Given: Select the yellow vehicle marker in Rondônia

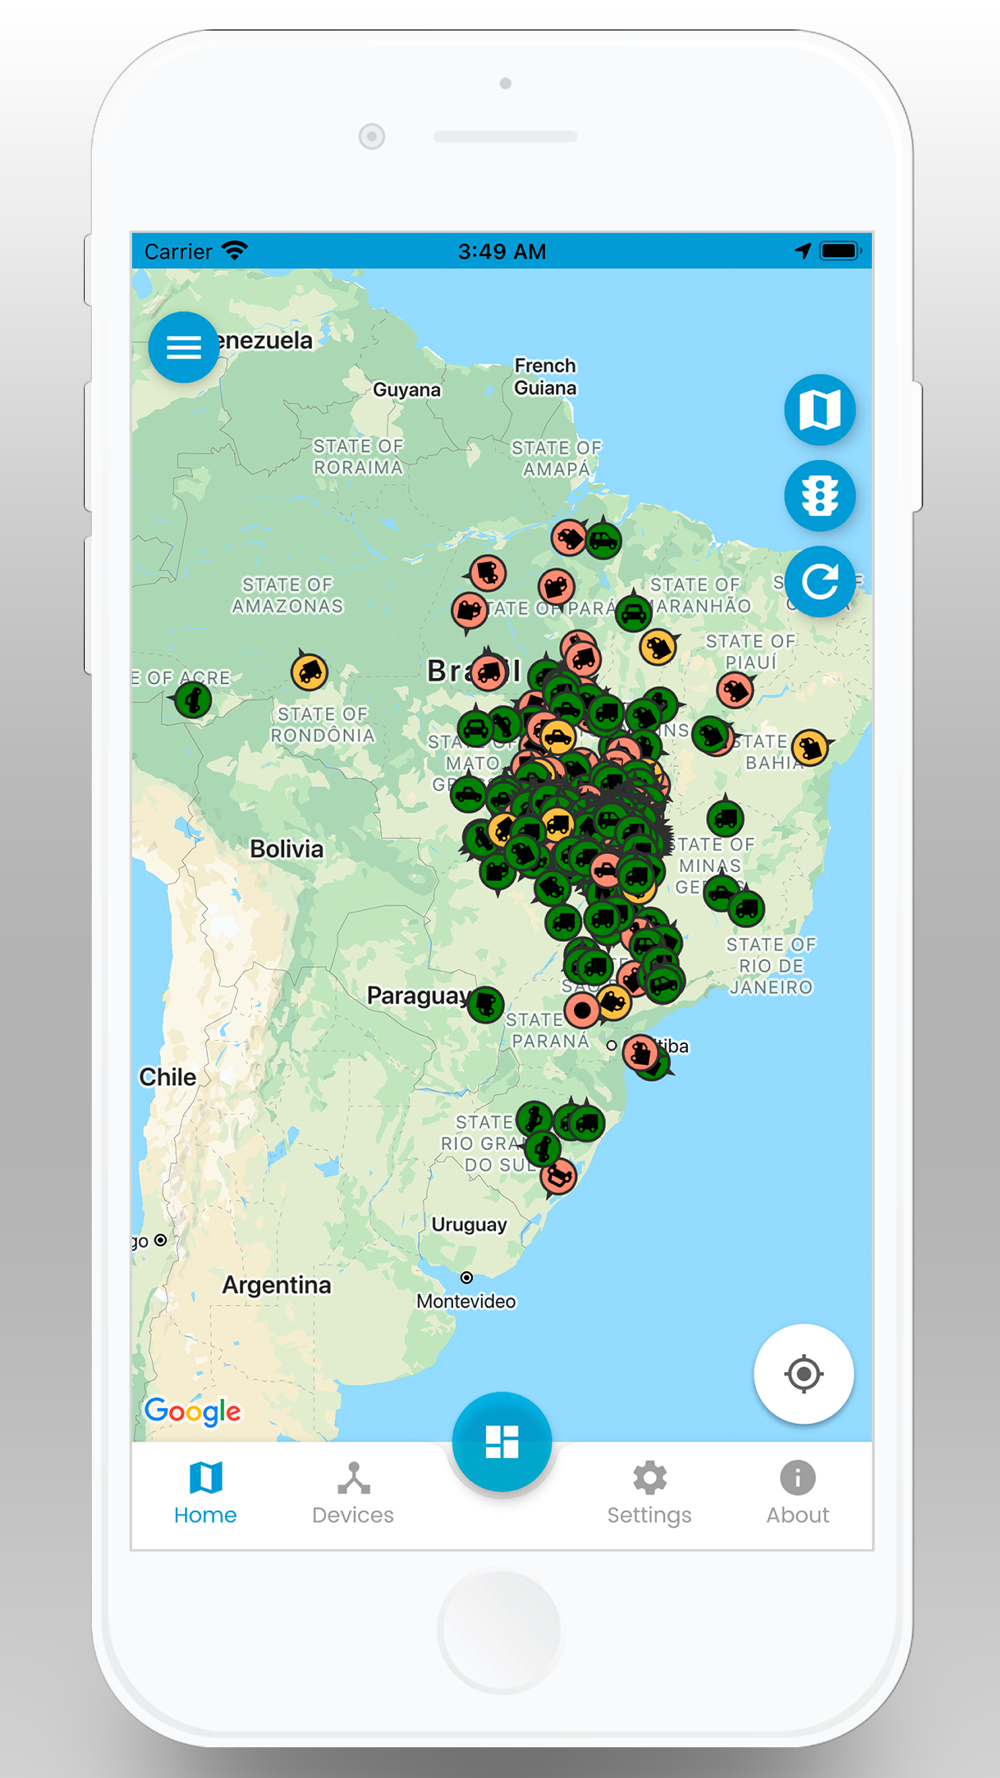Looking at the screenshot, I should (x=309, y=671).
